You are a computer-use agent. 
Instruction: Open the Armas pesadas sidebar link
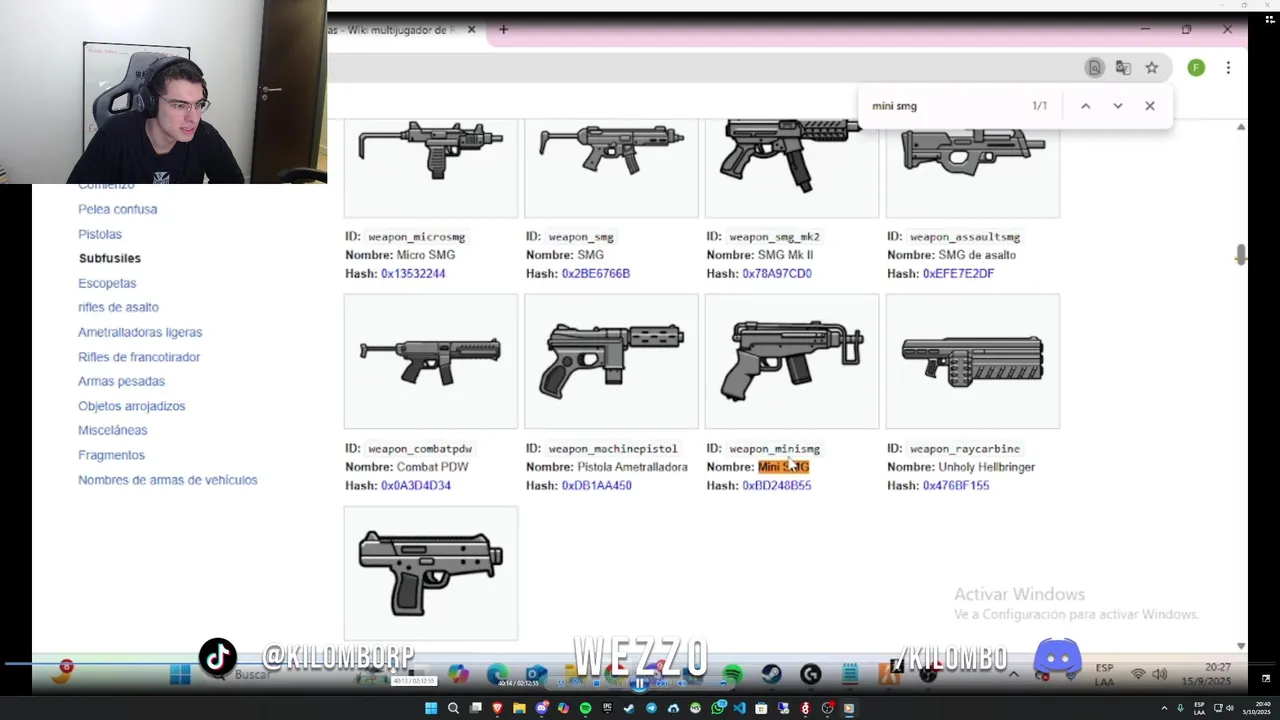(121, 381)
